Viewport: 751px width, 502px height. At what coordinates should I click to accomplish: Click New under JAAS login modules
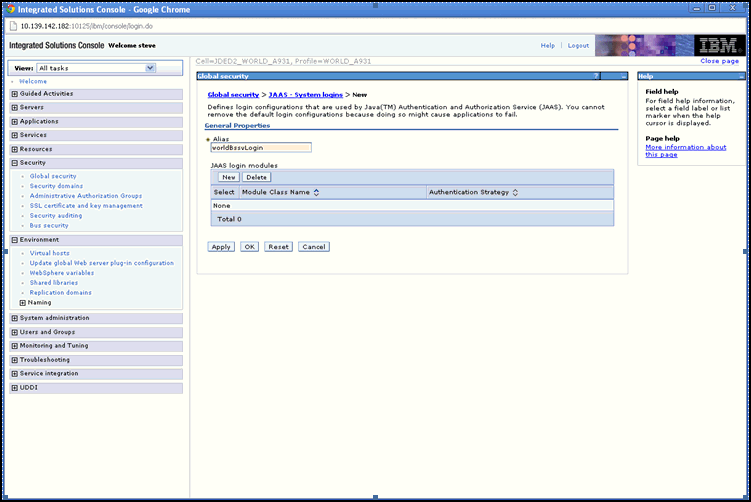click(229, 177)
